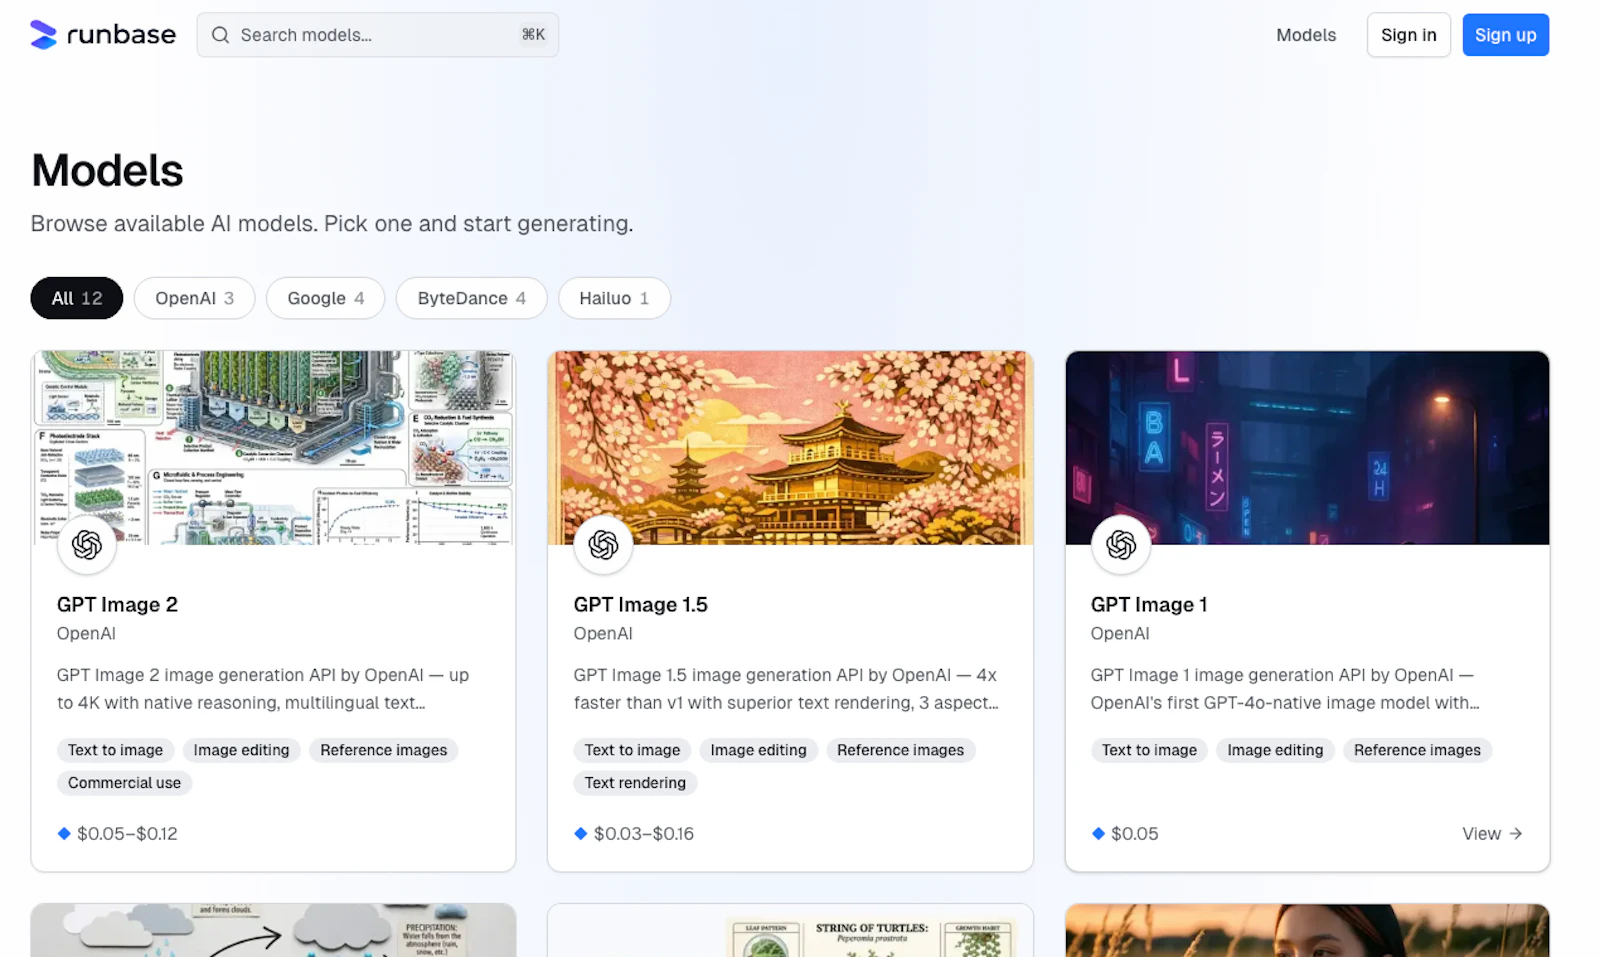This screenshot has width=1600, height=957.
Task: Click the OpenAI logo on GPT Image 2 card
Action: (x=87, y=545)
